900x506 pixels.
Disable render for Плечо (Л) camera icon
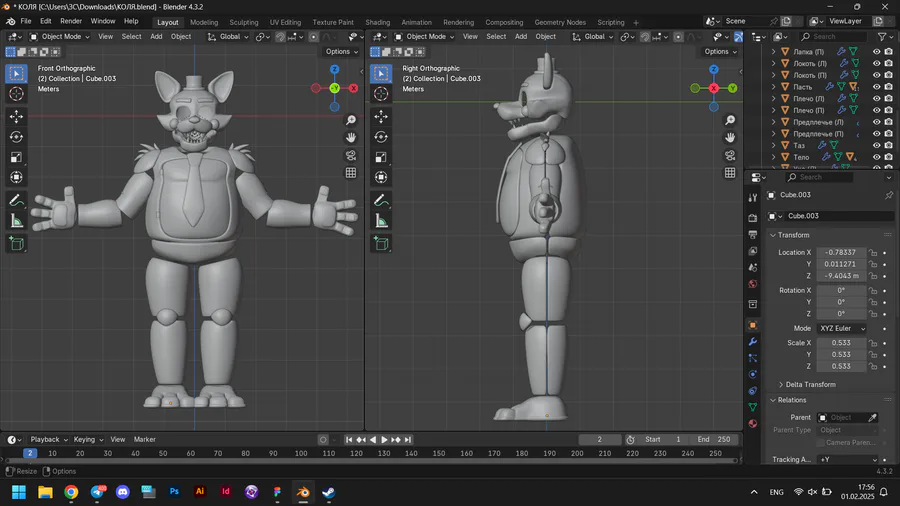[889, 98]
